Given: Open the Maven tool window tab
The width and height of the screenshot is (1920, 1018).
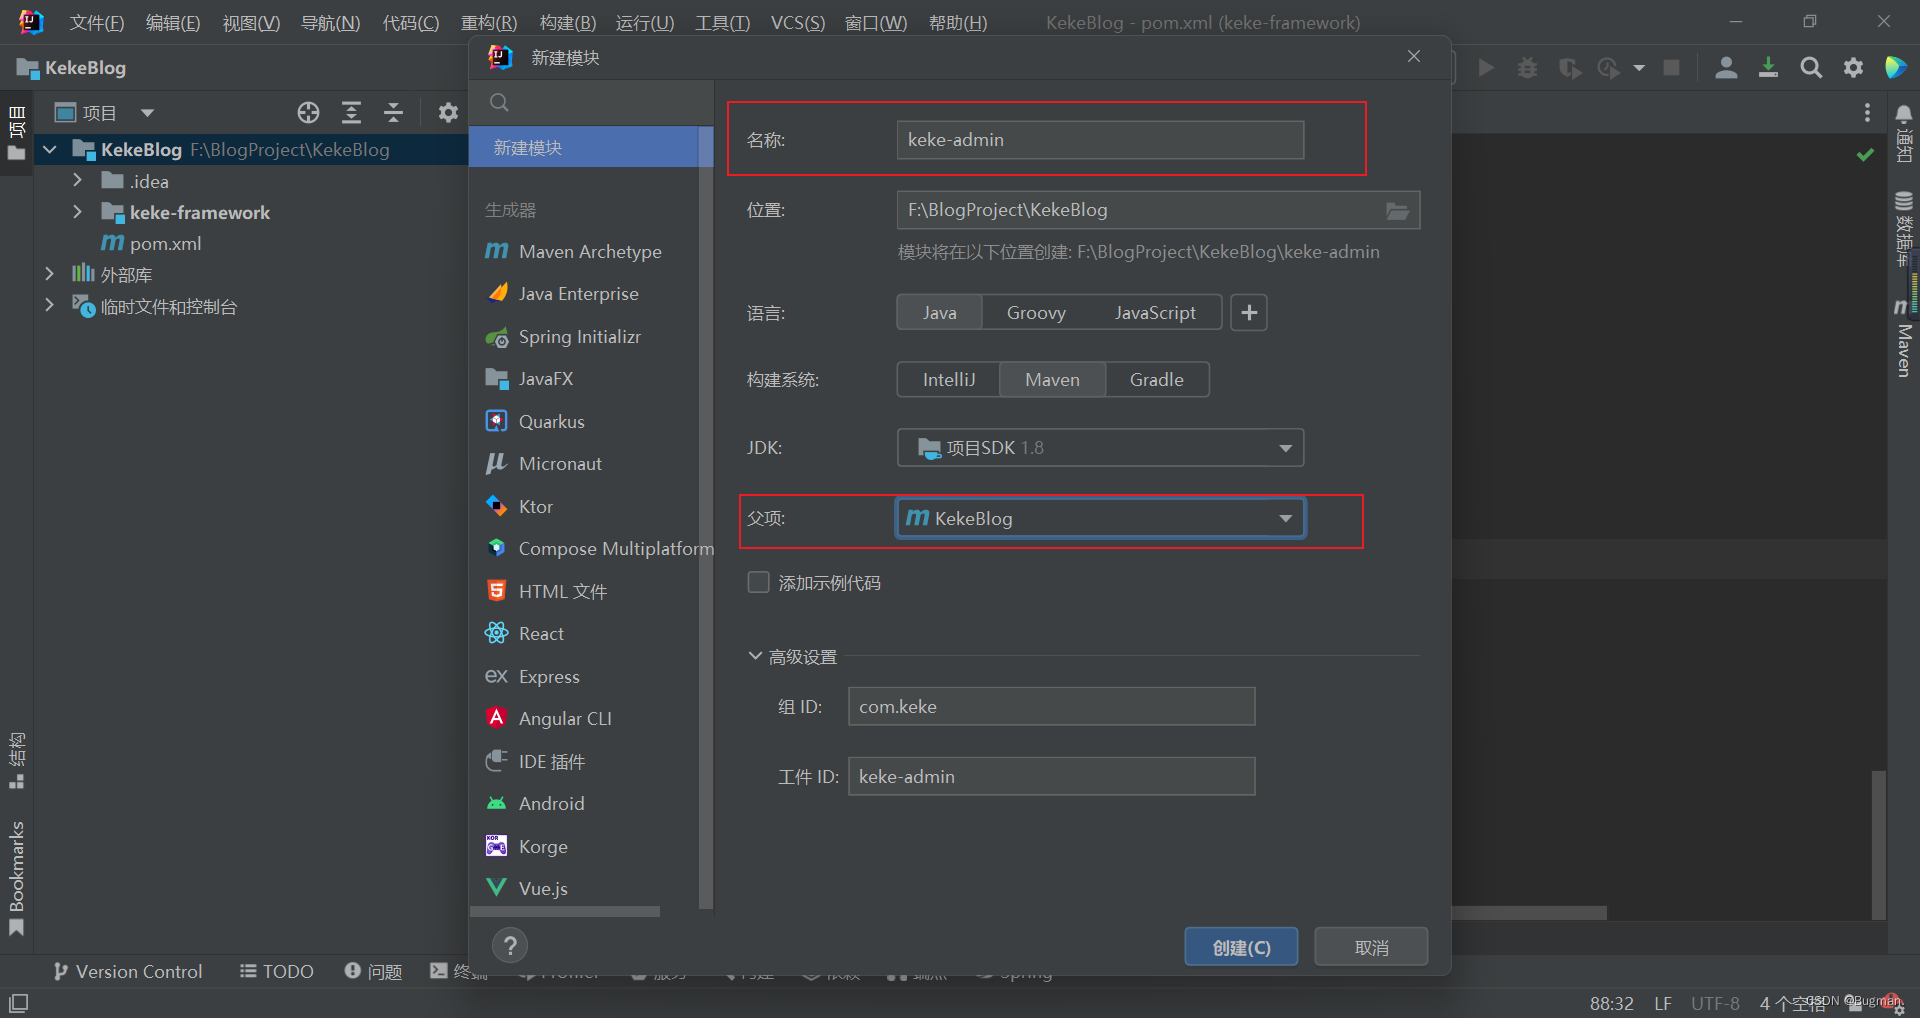Looking at the screenshot, I should click(1904, 340).
